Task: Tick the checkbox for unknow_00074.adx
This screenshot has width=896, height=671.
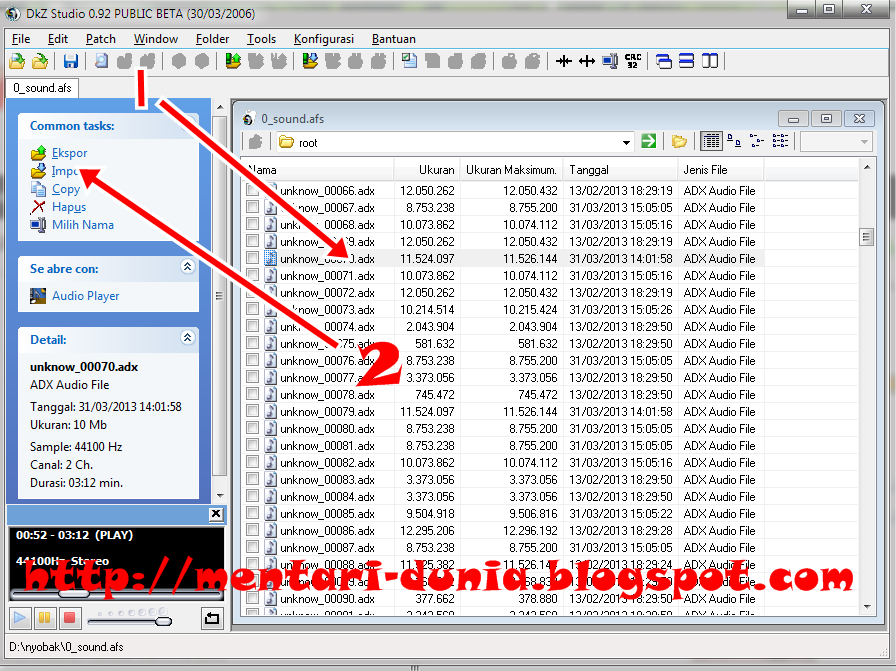Action: point(252,326)
